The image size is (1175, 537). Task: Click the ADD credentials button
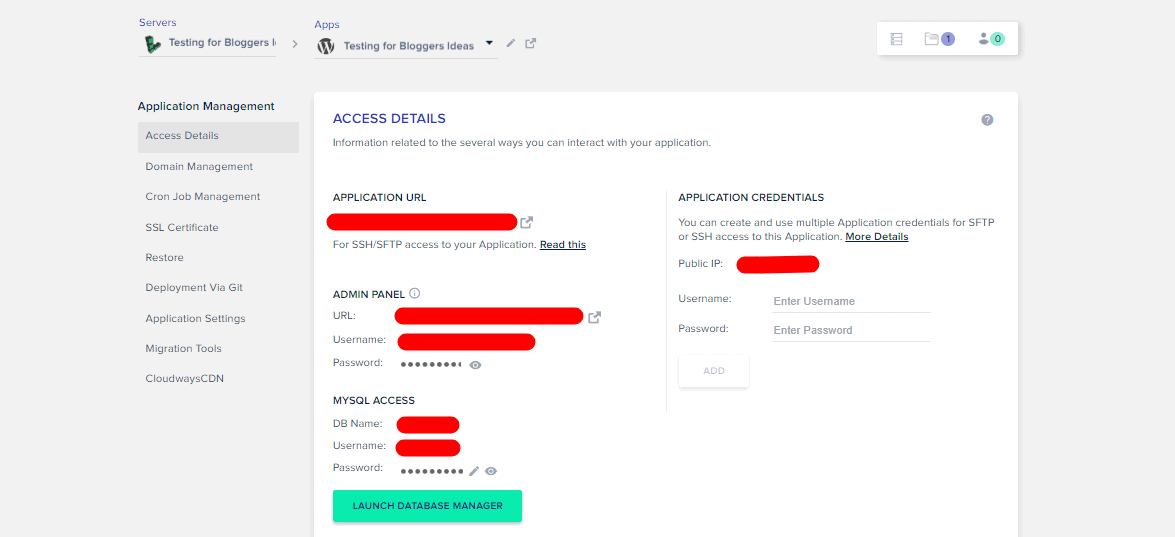pyautogui.click(x=713, y=371)
